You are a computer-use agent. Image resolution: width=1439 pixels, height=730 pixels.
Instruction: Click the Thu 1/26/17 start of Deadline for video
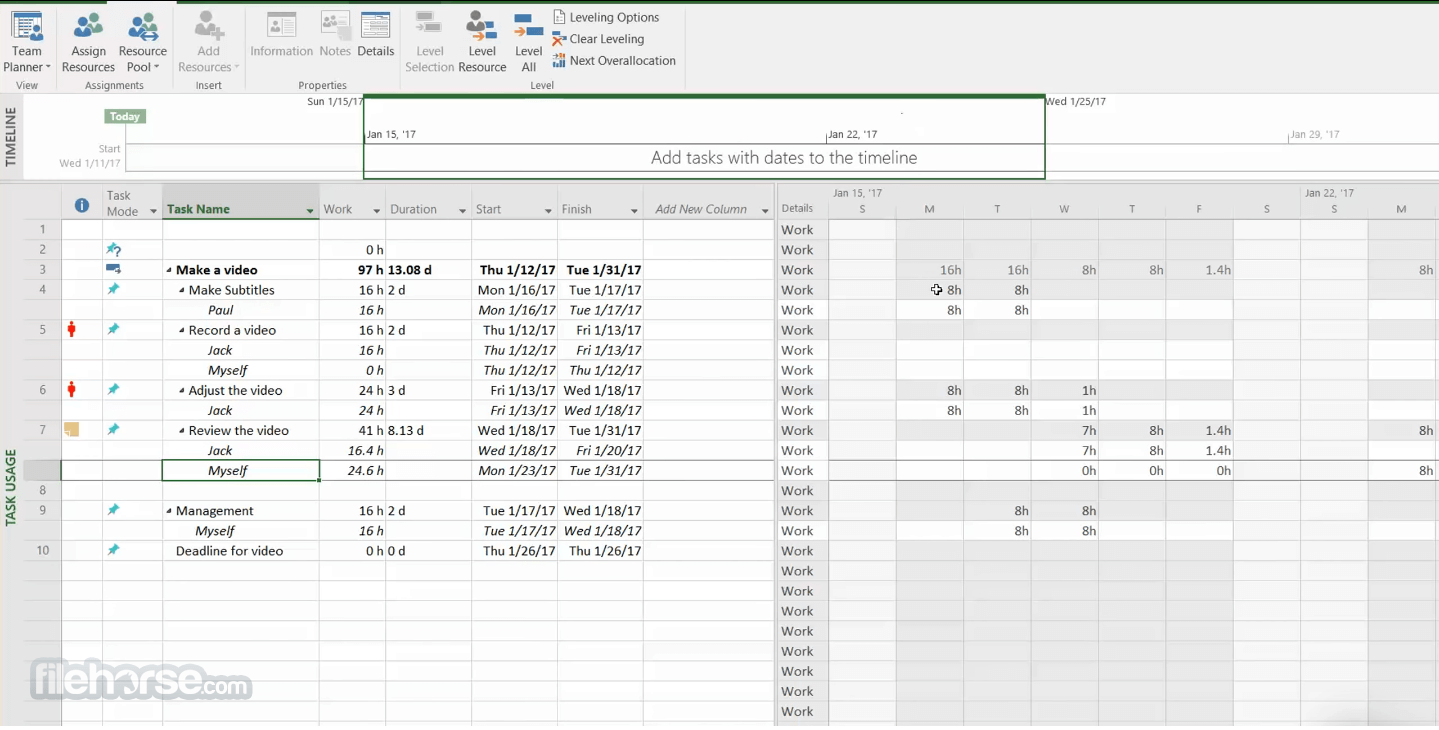[x=514, y=550]
